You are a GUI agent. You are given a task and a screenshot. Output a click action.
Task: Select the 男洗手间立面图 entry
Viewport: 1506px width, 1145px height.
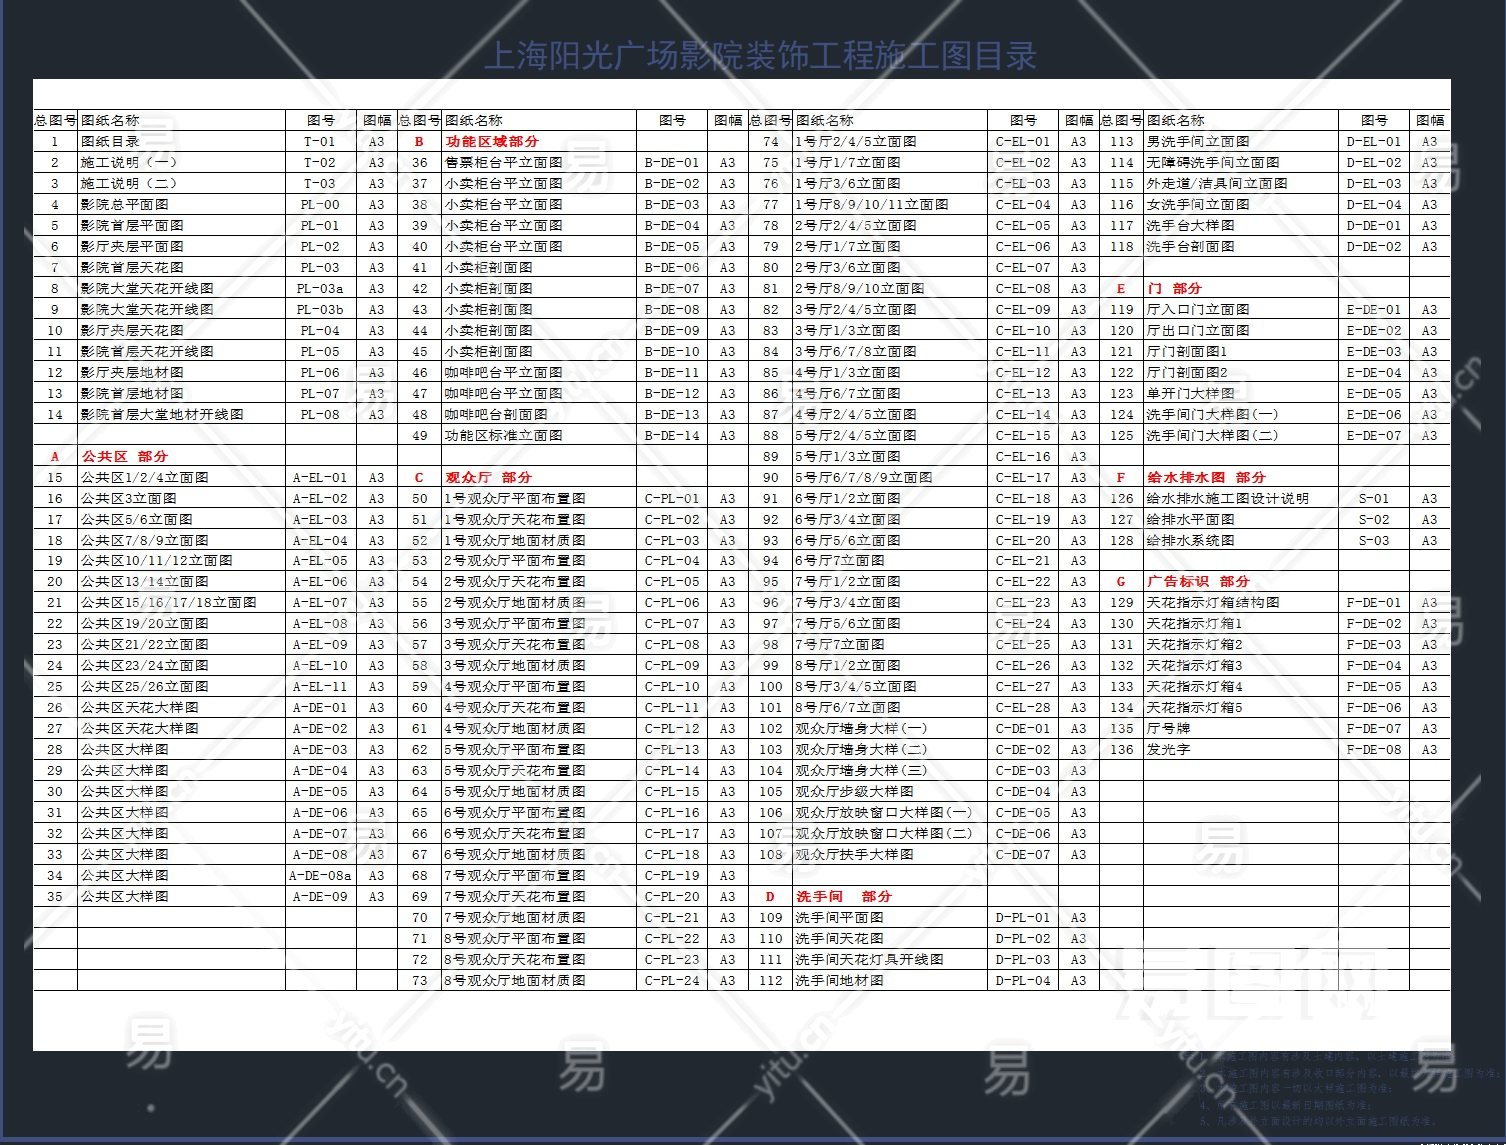pyautogui.click(x=1198, y=142)
